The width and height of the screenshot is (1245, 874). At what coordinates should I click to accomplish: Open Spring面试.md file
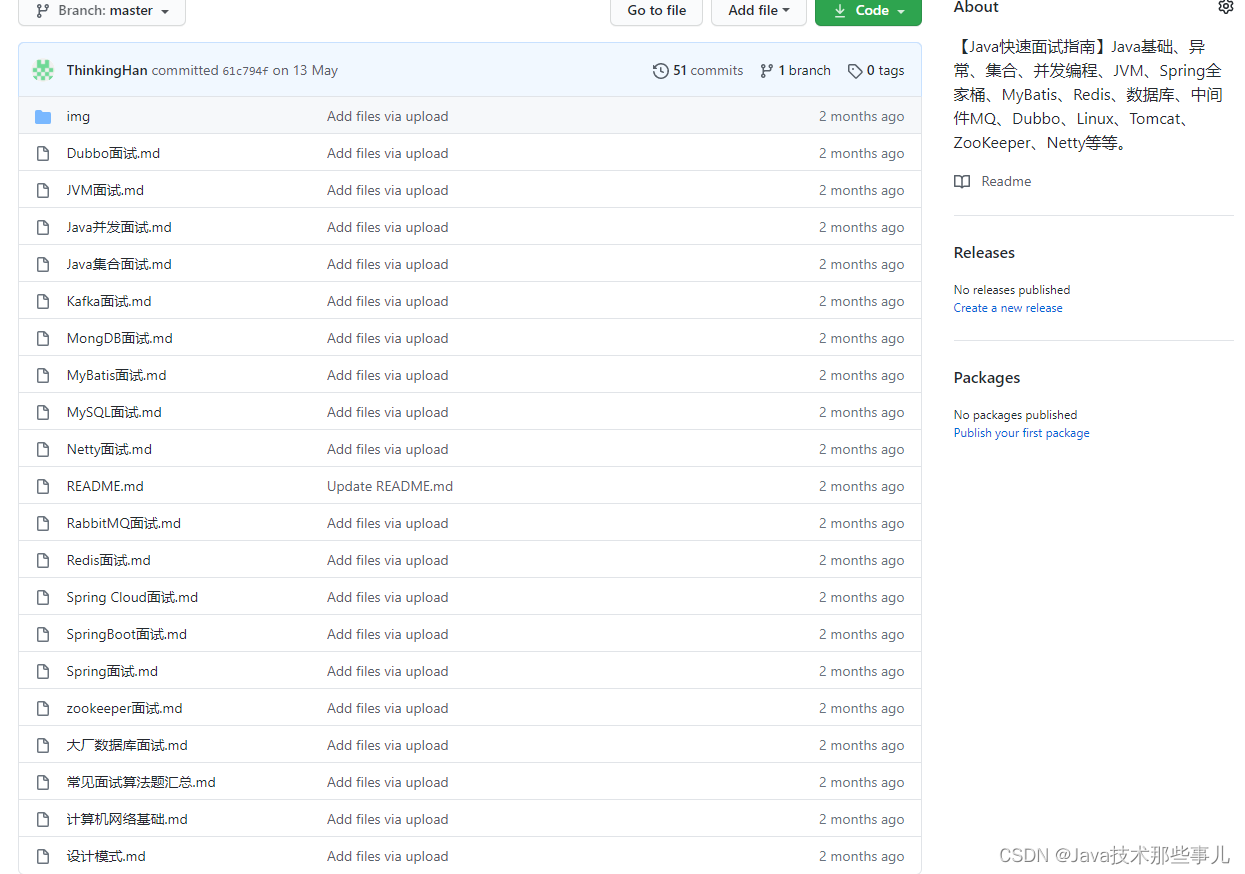[112, 671]
